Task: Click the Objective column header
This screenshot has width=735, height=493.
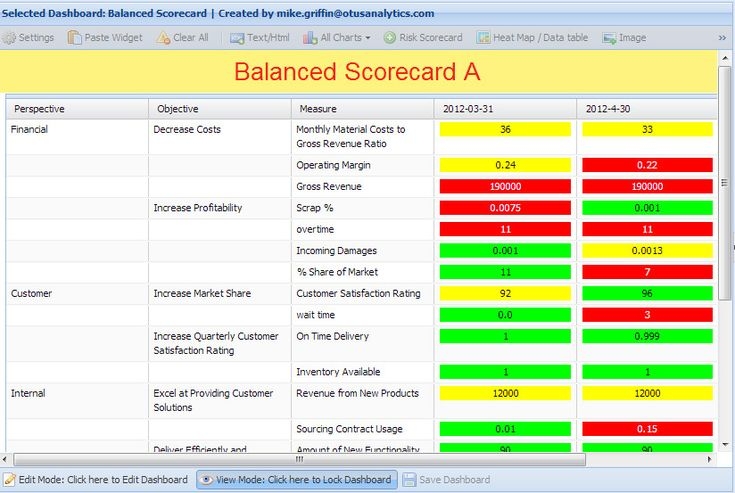Action: click(x=177, y=108)
